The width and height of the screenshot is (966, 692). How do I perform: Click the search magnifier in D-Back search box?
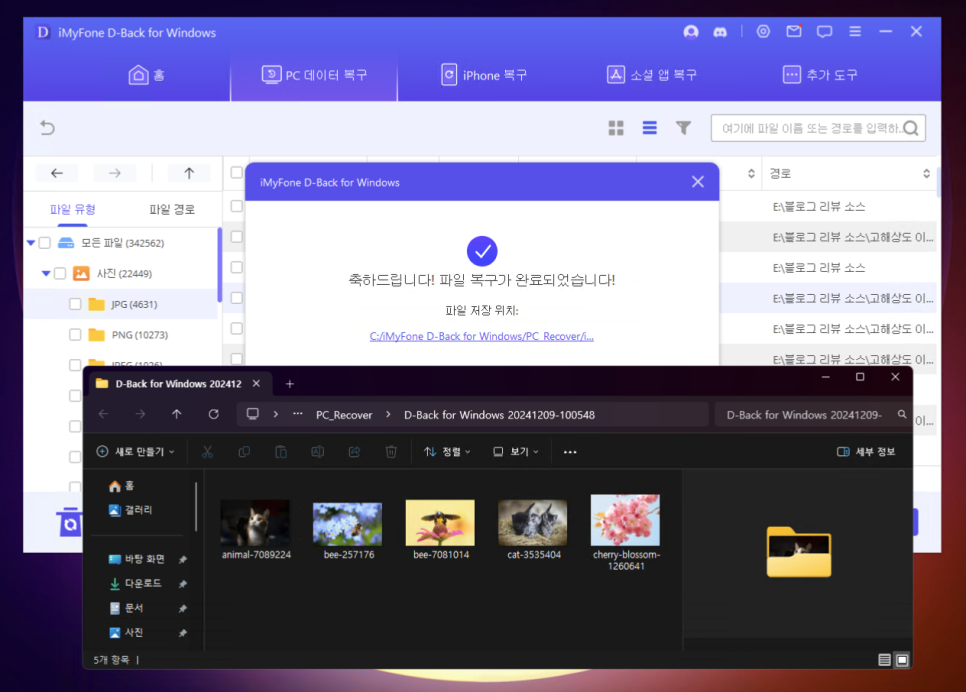[x=911, y=128]
